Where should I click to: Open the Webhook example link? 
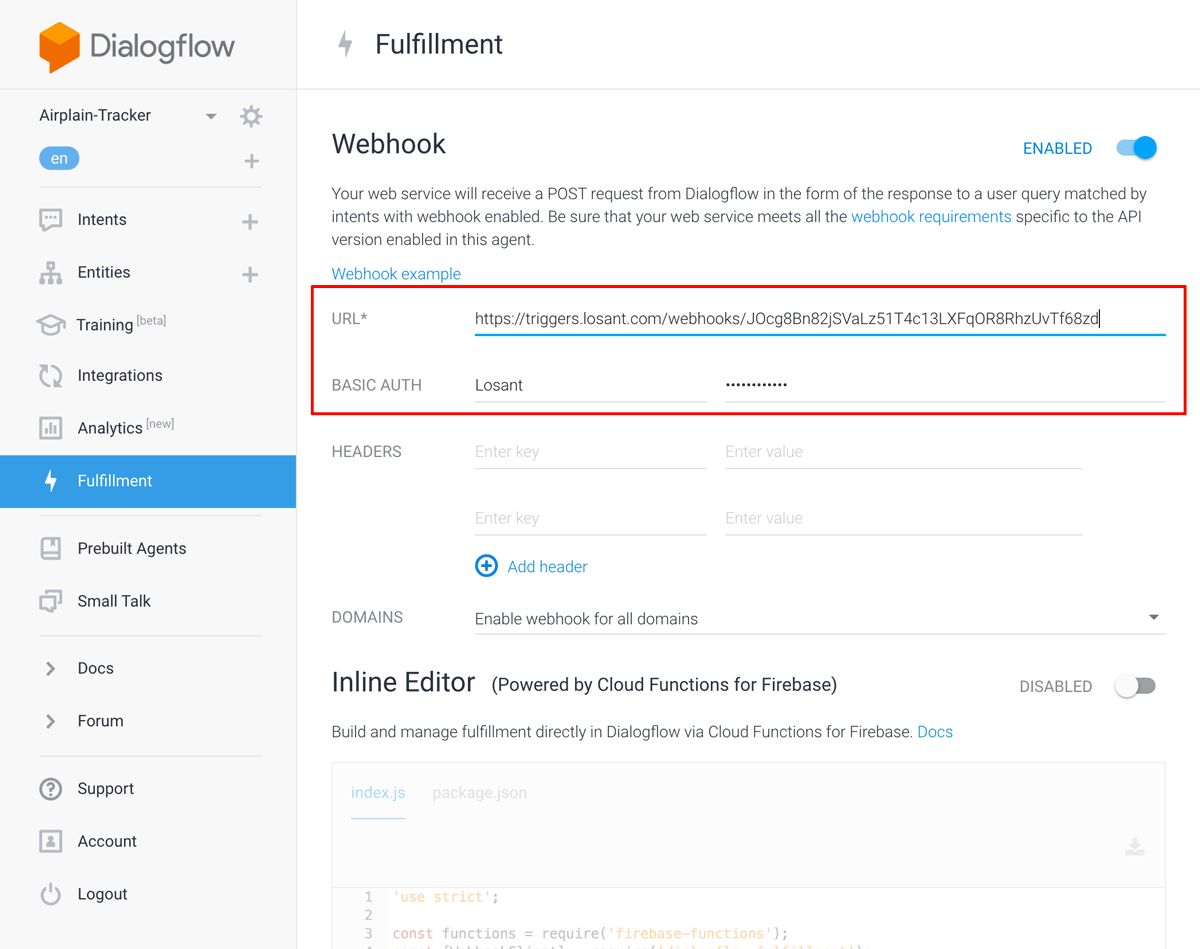coord(396,274)
